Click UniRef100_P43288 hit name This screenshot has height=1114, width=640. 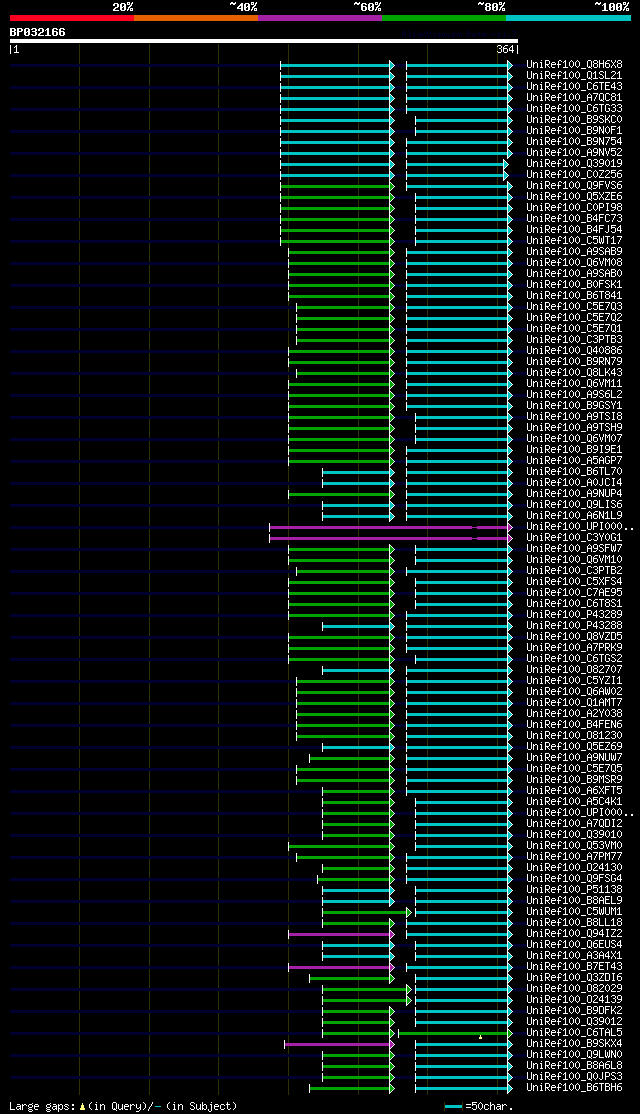pyautogui.click(x=575, y=626)
